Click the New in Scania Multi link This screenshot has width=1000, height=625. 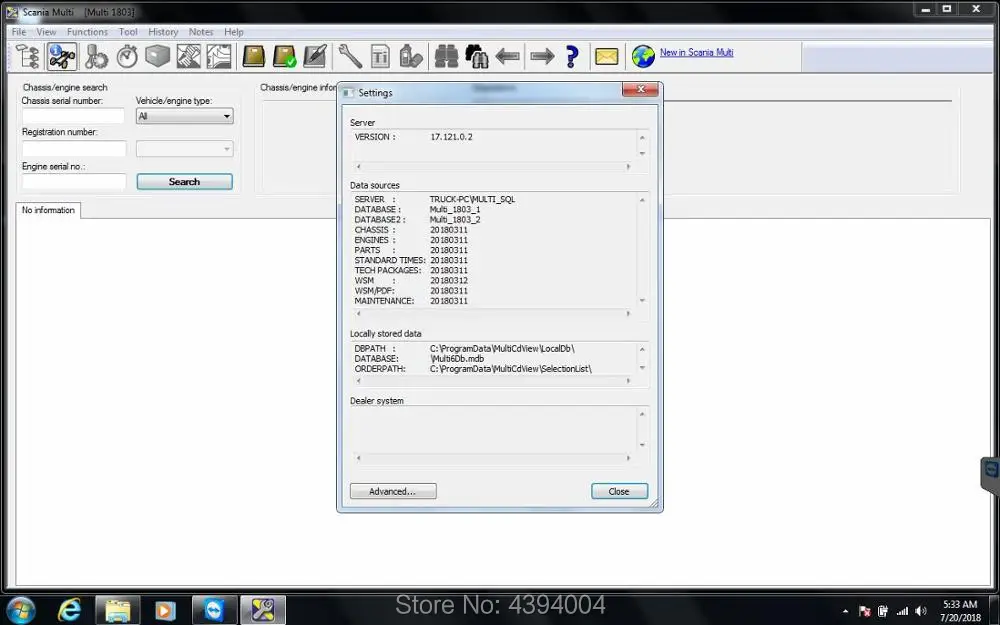tap(696, 52)
